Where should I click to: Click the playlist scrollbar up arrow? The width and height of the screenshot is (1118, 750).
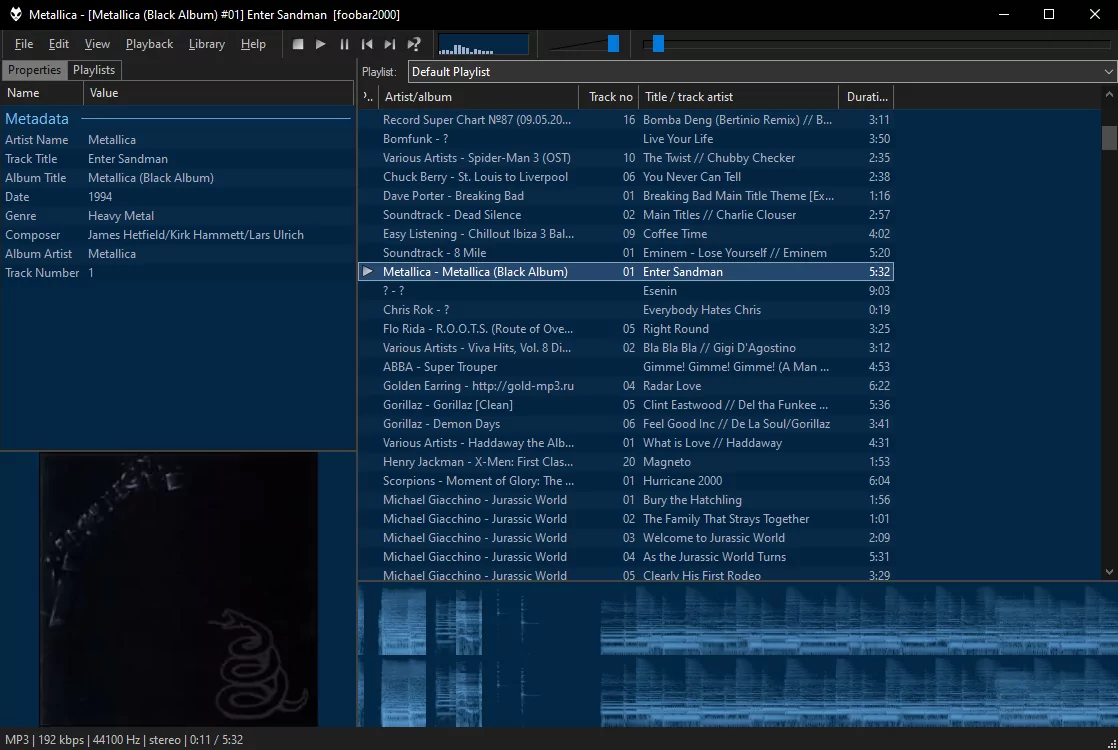click(x=1109, y=94)
